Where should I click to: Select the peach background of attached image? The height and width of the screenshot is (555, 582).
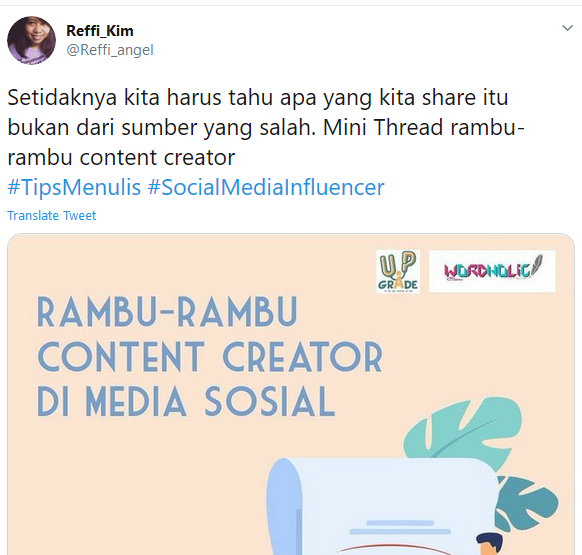[148, 483]
